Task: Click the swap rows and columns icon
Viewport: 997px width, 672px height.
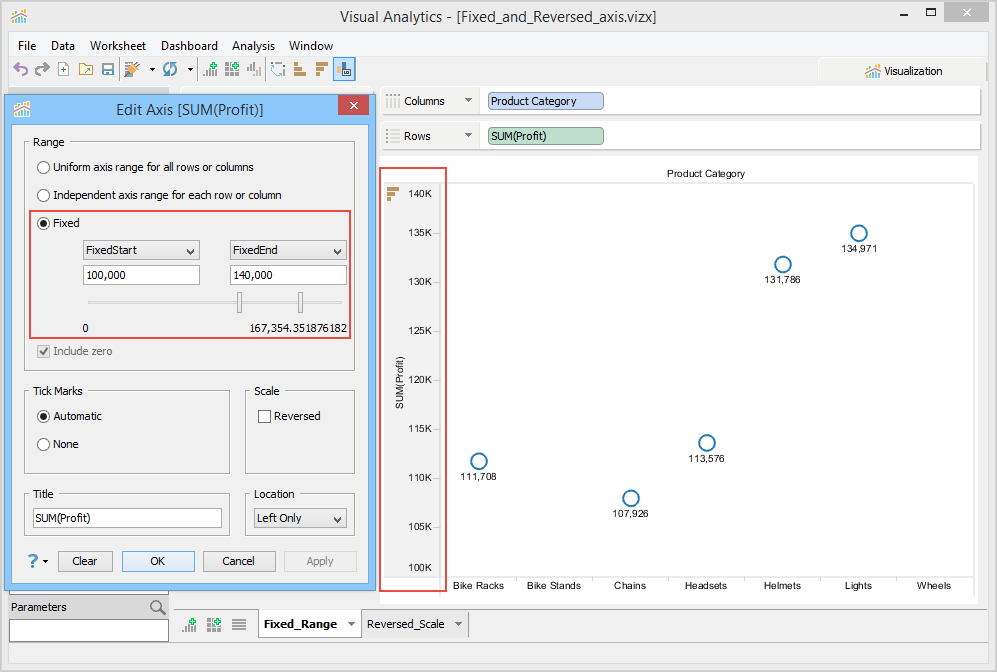Action: [x=277, y=69]
